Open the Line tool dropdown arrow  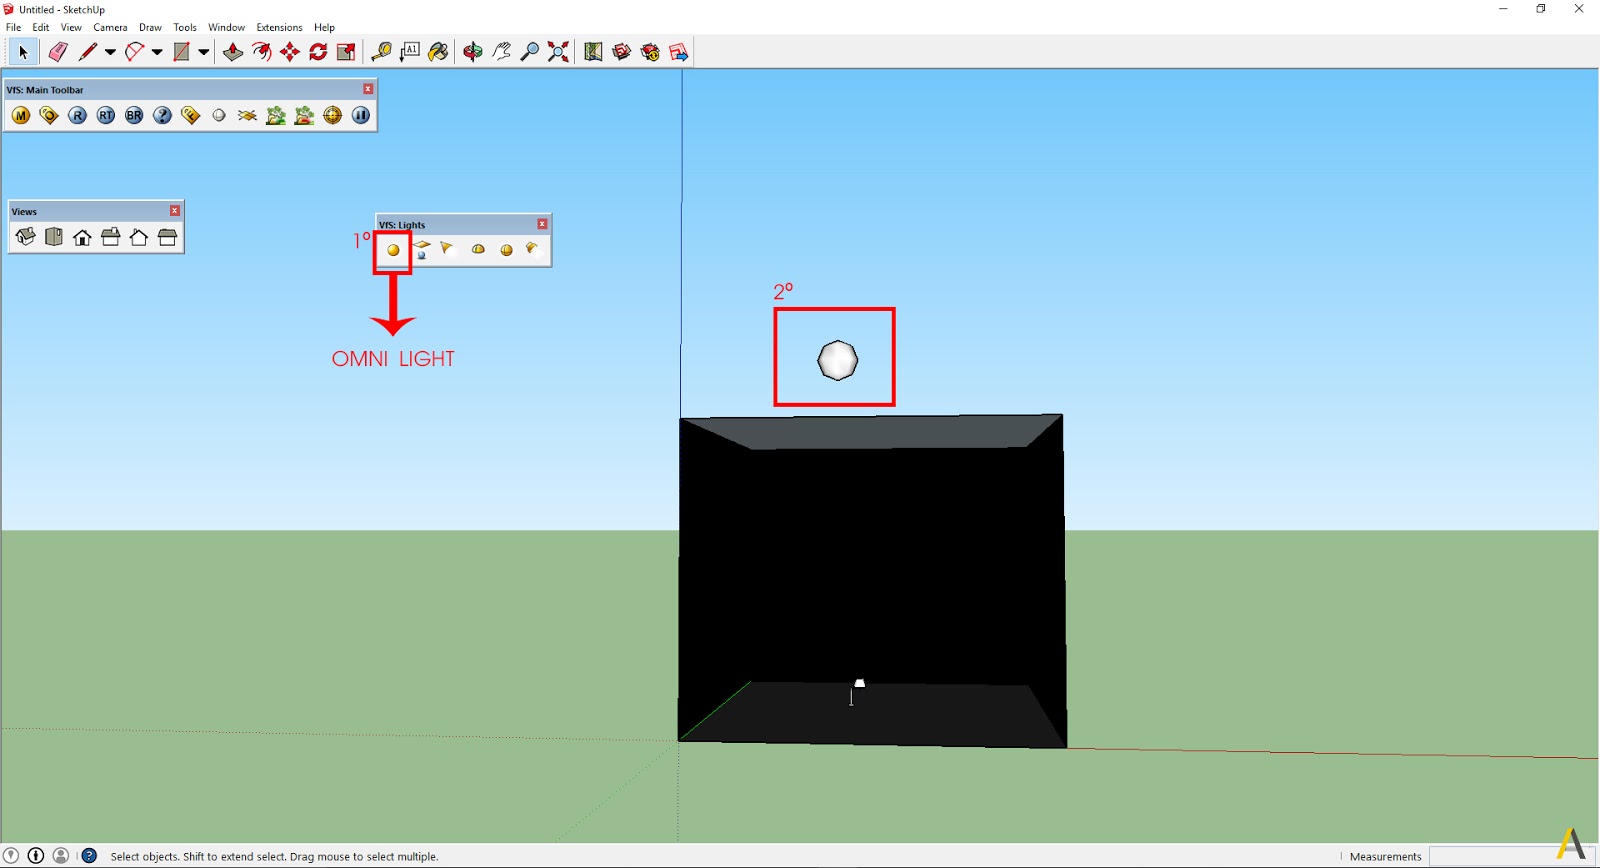(x=110, y=52)
